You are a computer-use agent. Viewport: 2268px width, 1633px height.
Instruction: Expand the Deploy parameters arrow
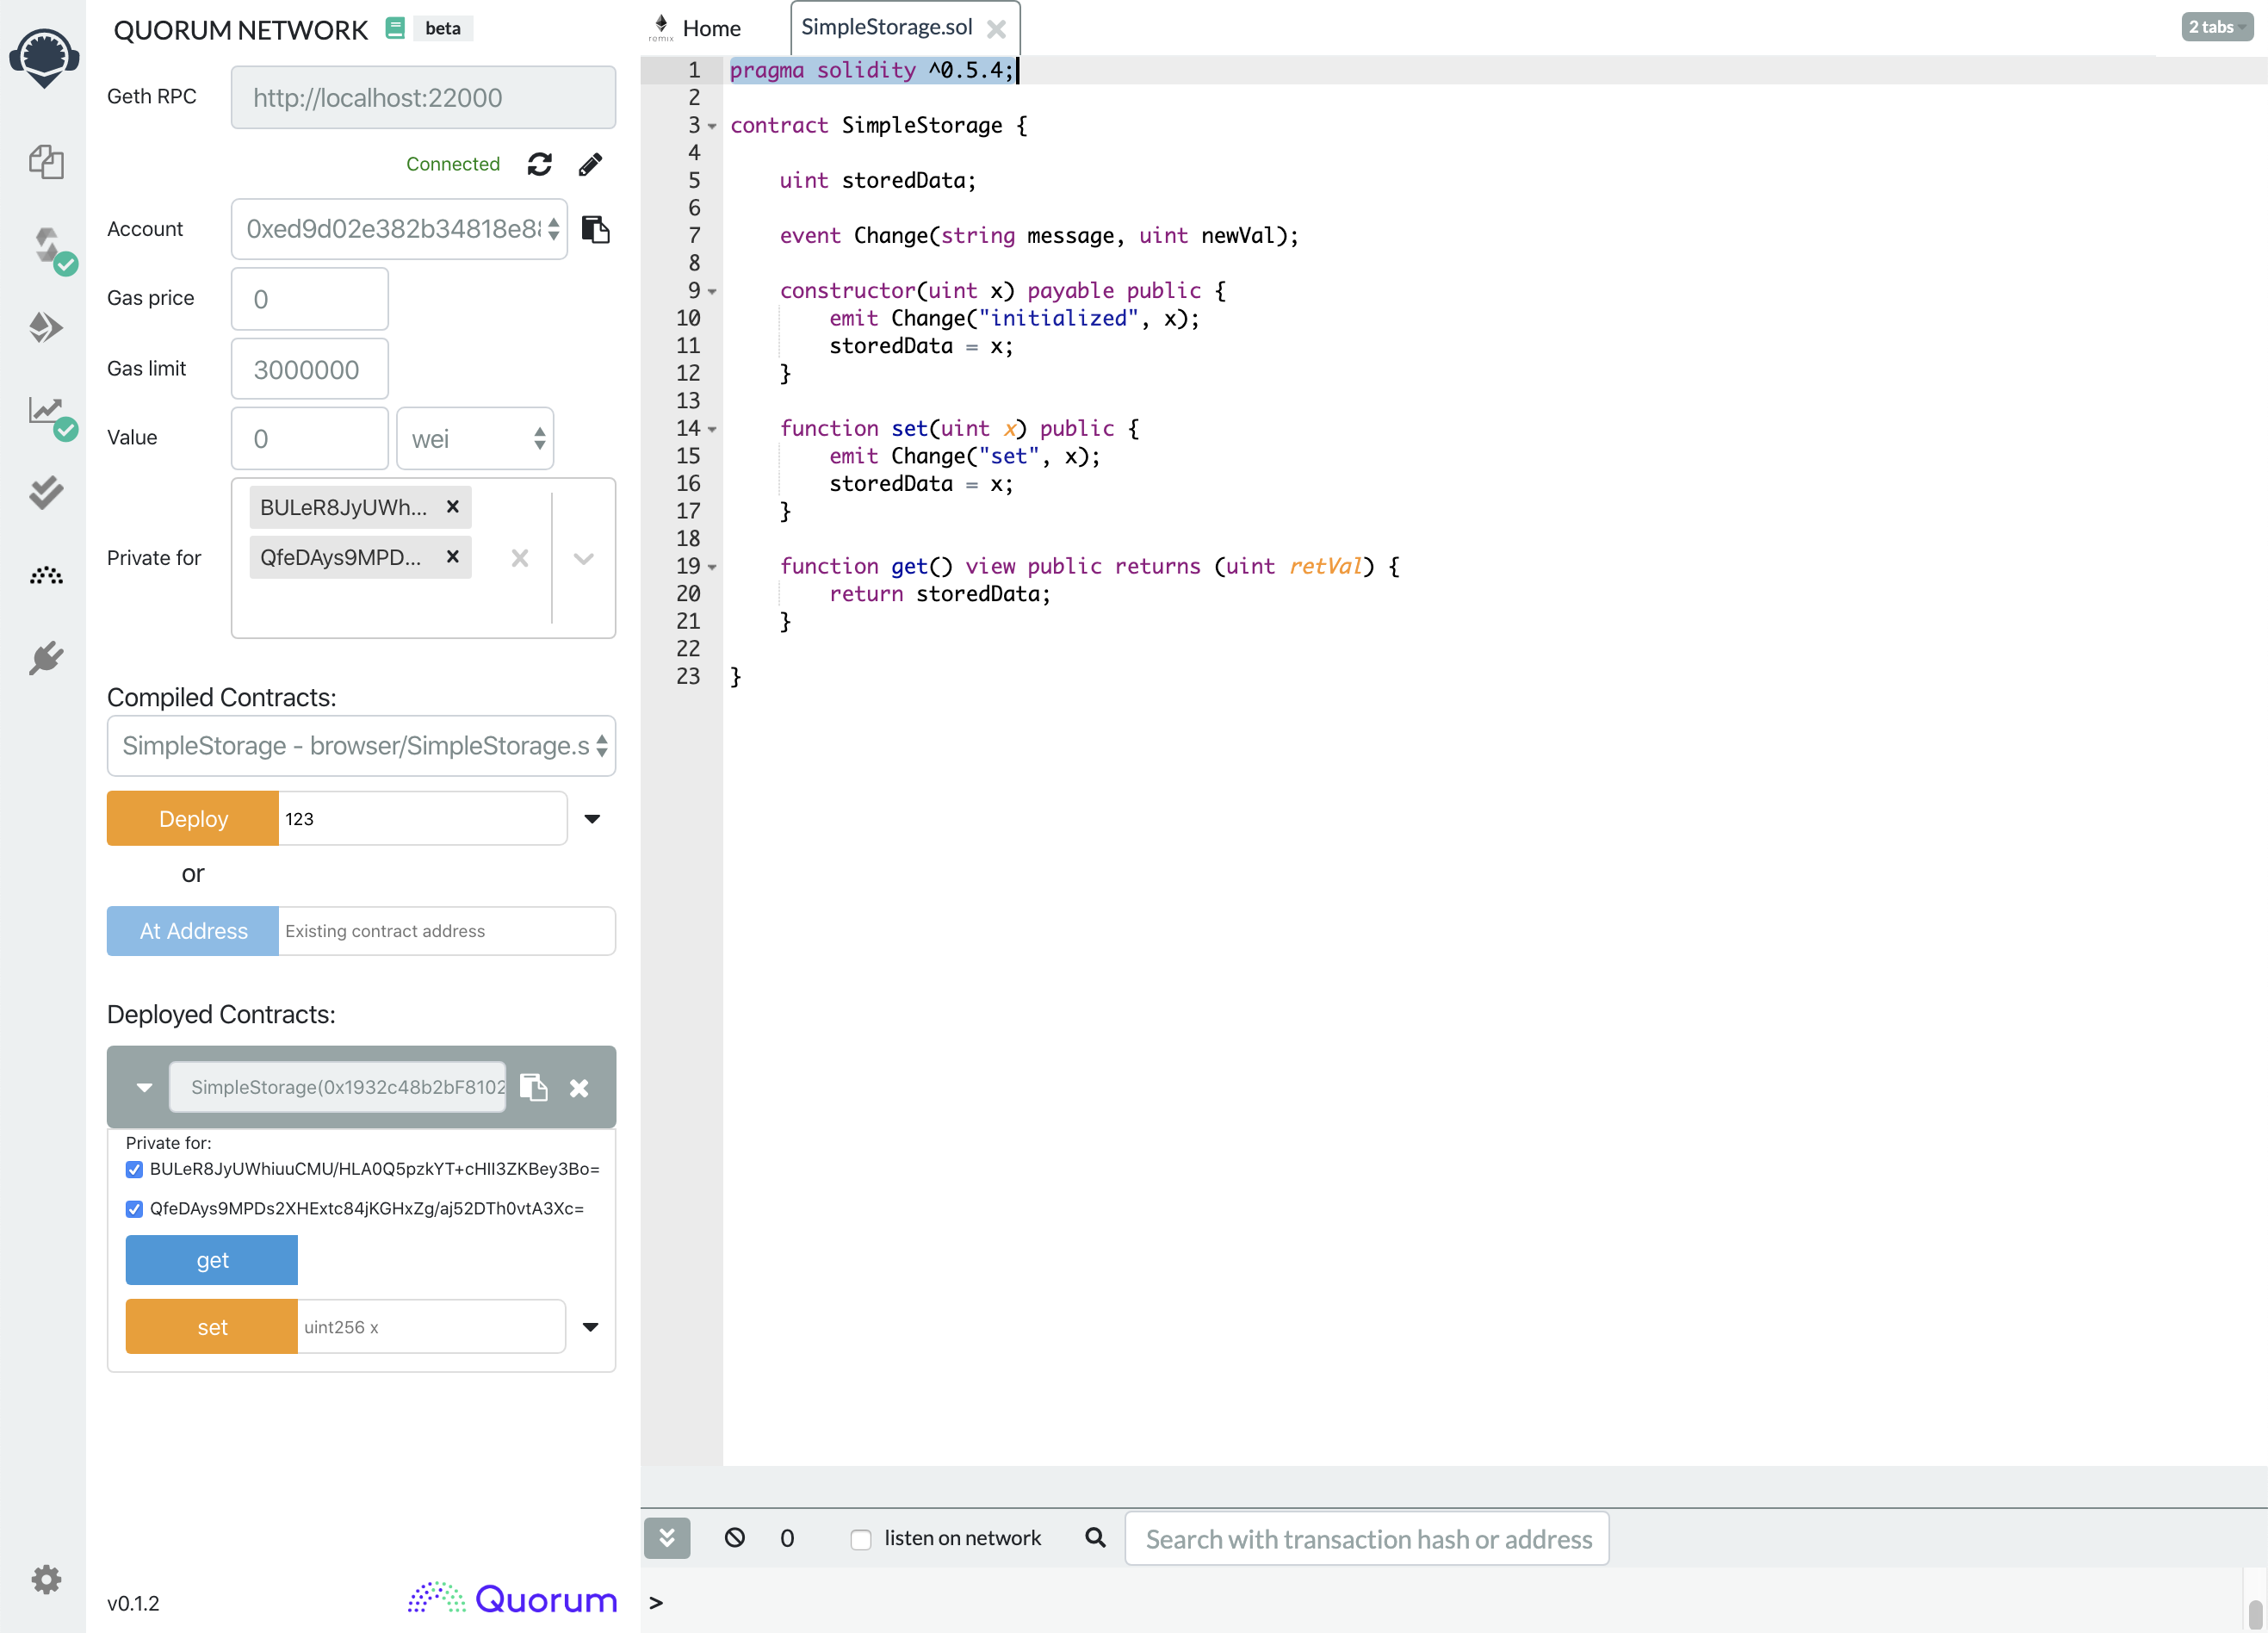tap(592, 818)
